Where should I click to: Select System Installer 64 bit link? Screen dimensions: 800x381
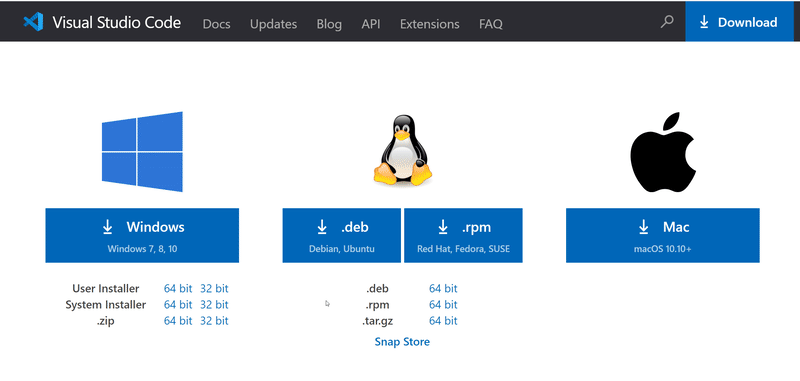[x=178, y=305]
